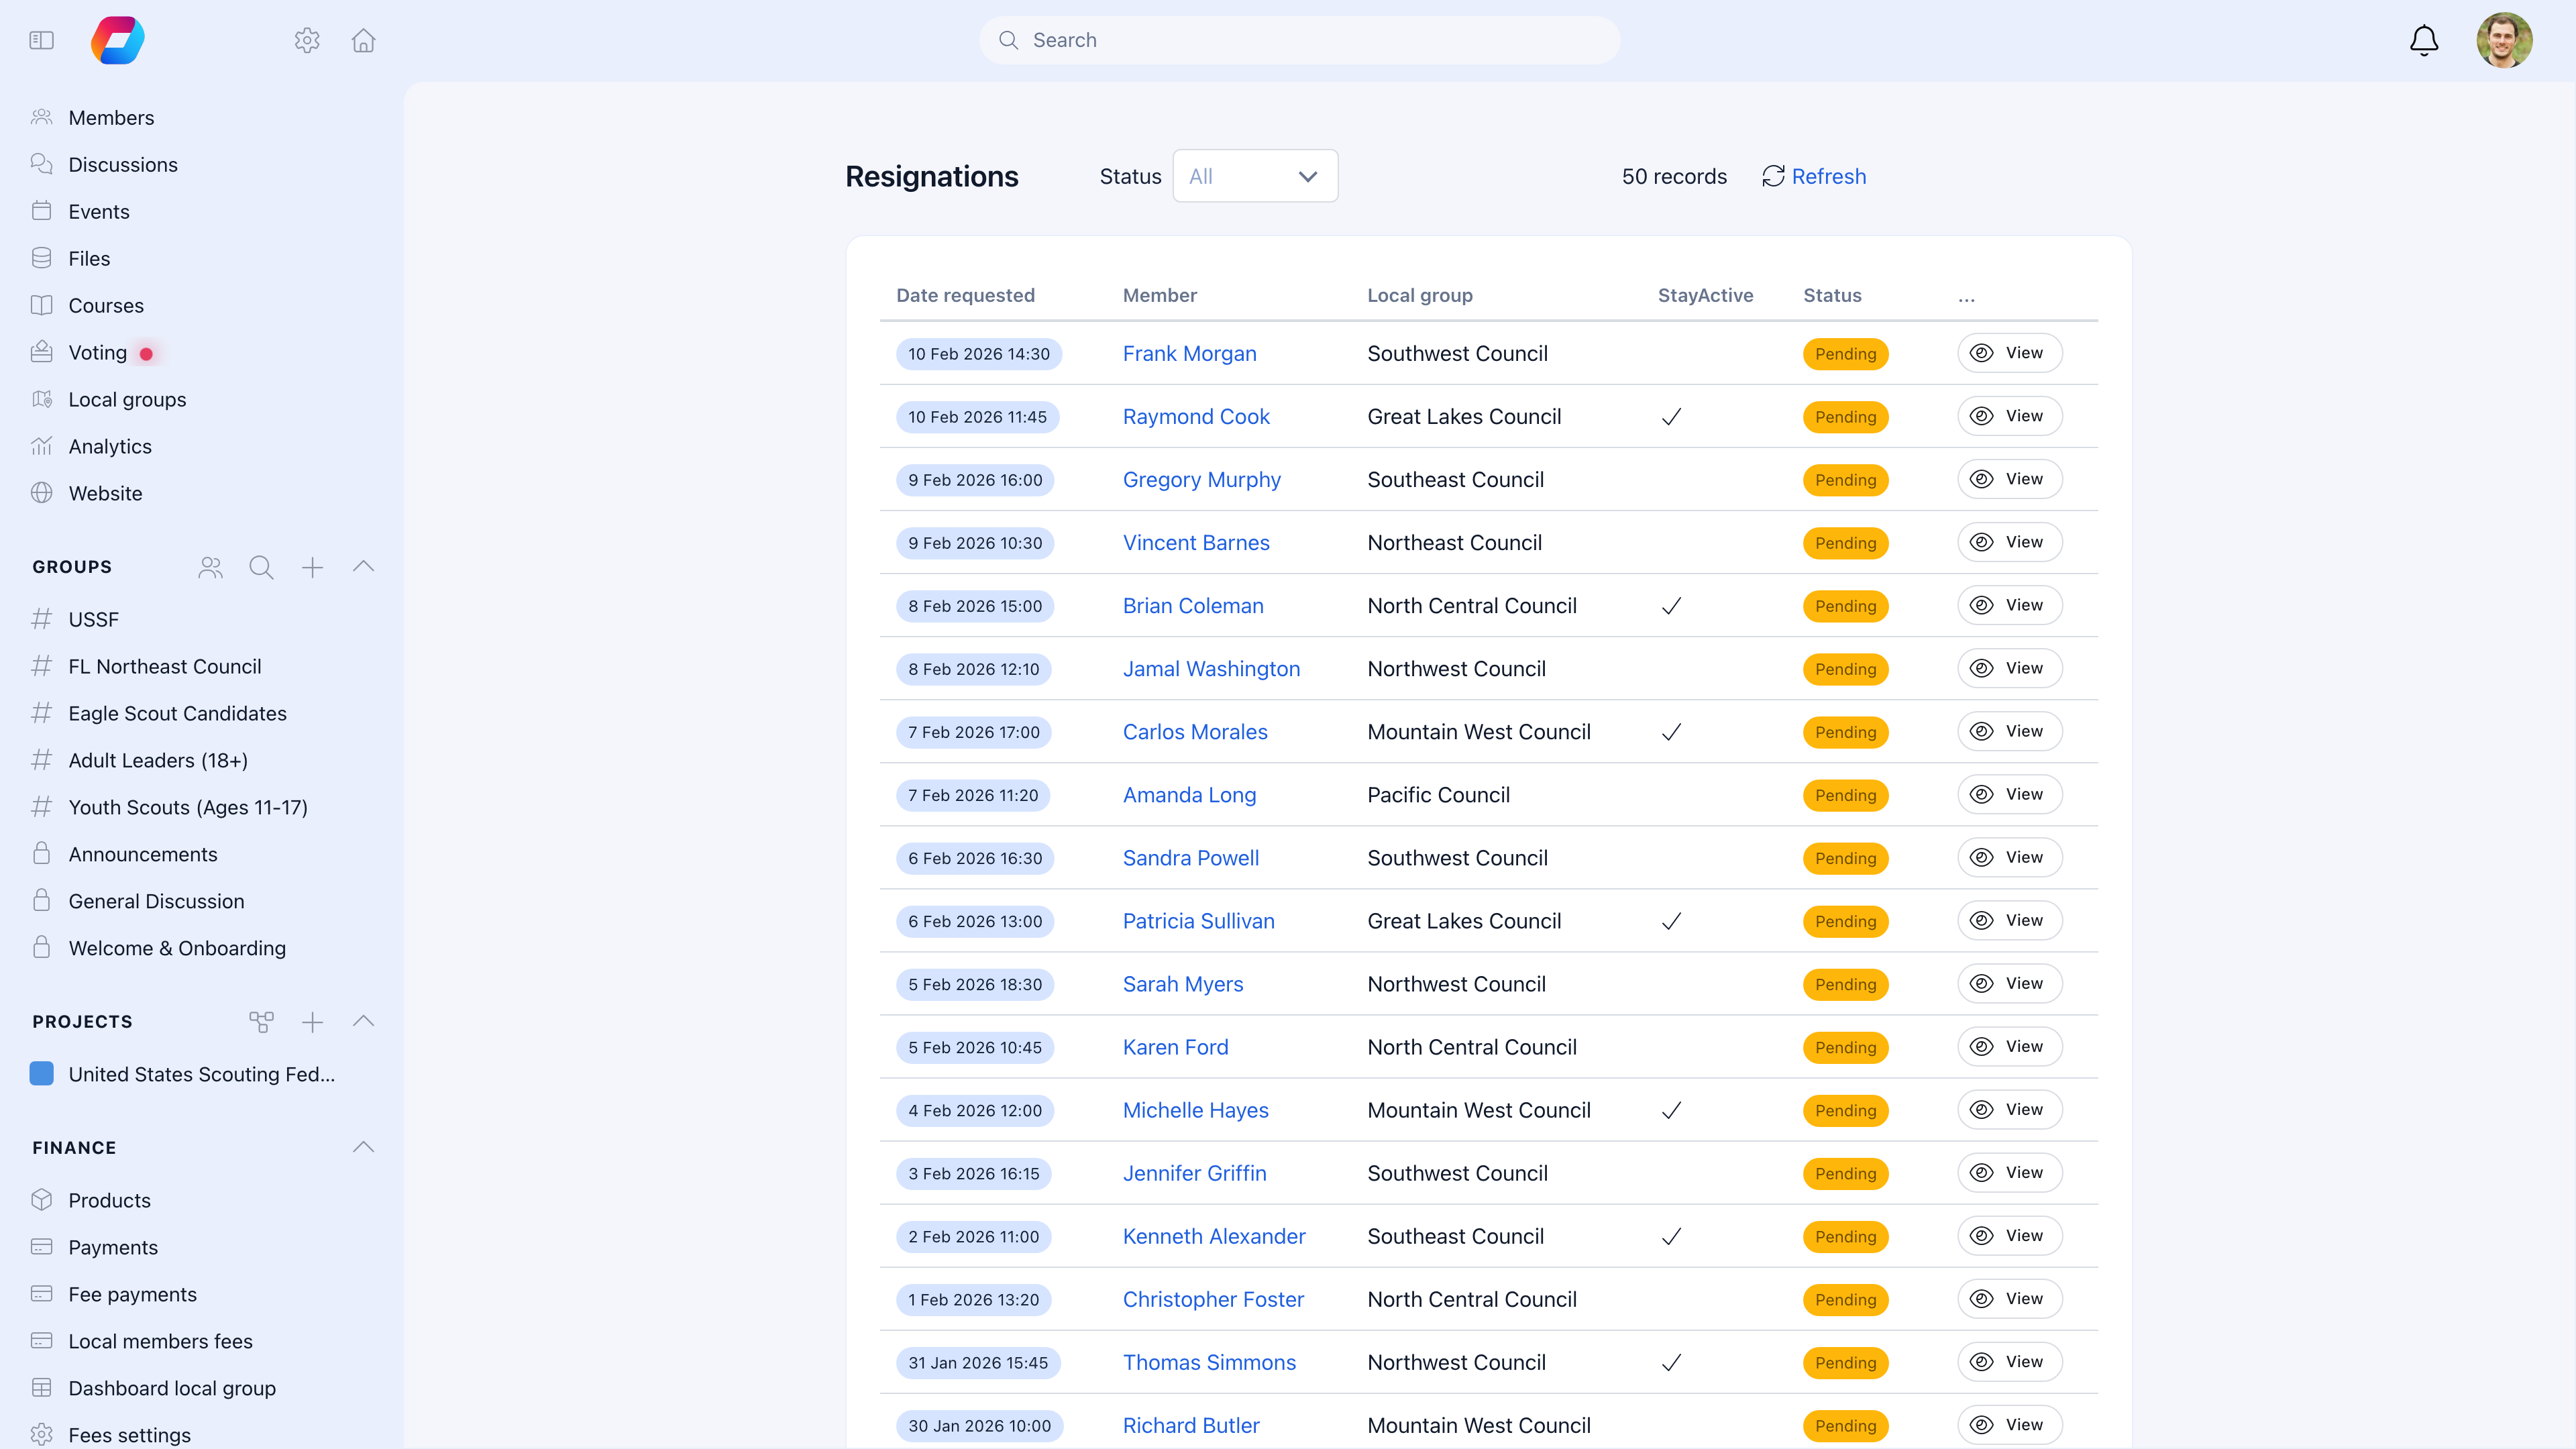Add a new group with plus icon
2576x1449 pixels.
point(312,567)
